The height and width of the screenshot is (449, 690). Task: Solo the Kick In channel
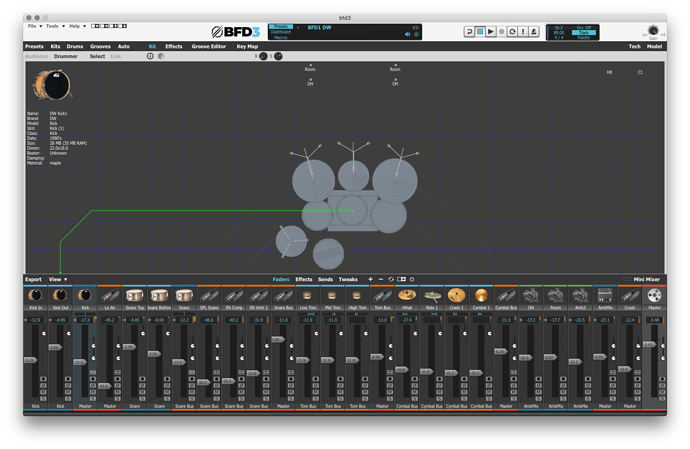click(43, 398)
